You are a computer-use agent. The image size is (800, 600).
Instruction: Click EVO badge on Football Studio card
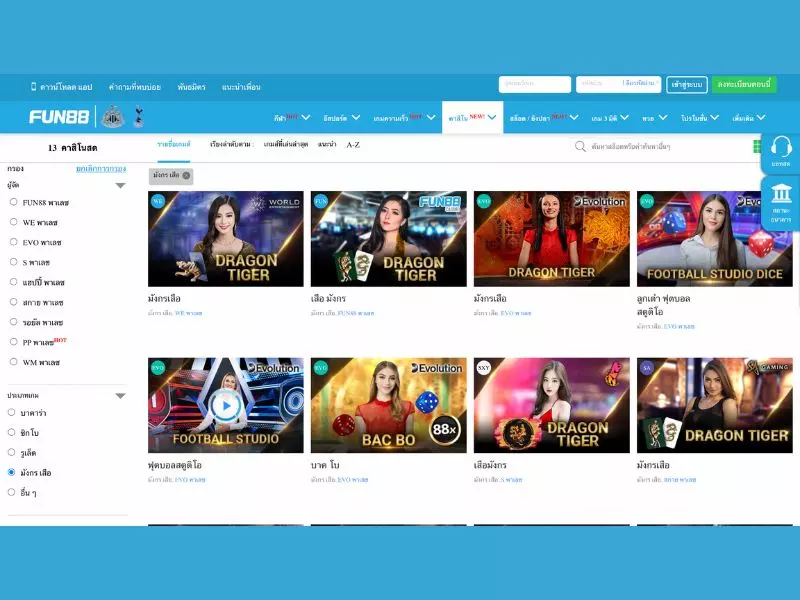[158, 367]
